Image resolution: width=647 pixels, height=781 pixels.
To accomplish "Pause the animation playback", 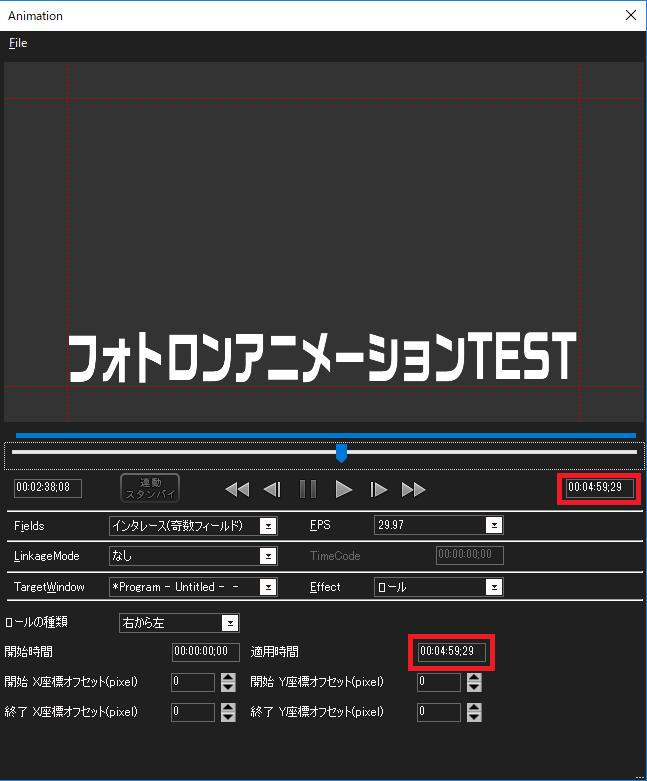I will 308,490.
